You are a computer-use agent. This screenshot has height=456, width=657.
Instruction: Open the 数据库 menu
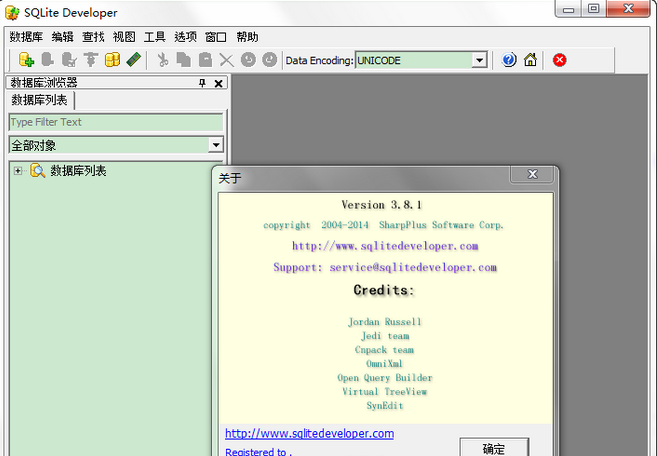pos(26,37)
